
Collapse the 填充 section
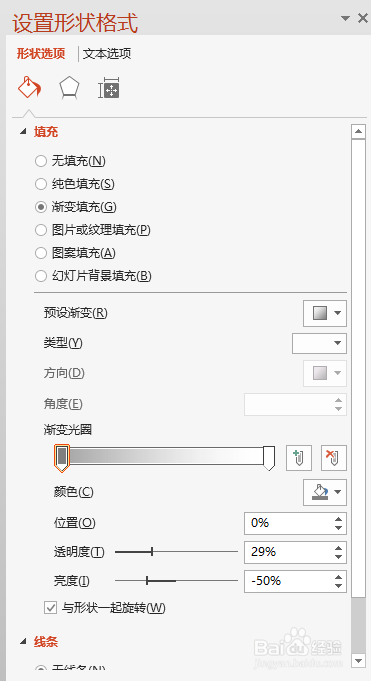click(x=23, y=132)
